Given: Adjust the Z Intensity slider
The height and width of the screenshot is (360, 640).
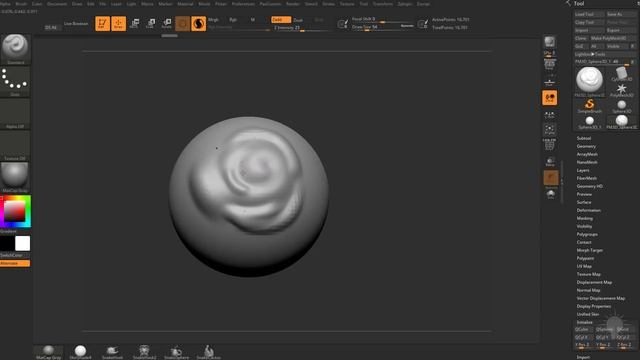Looking at the screenshot, I should (301, 28).
